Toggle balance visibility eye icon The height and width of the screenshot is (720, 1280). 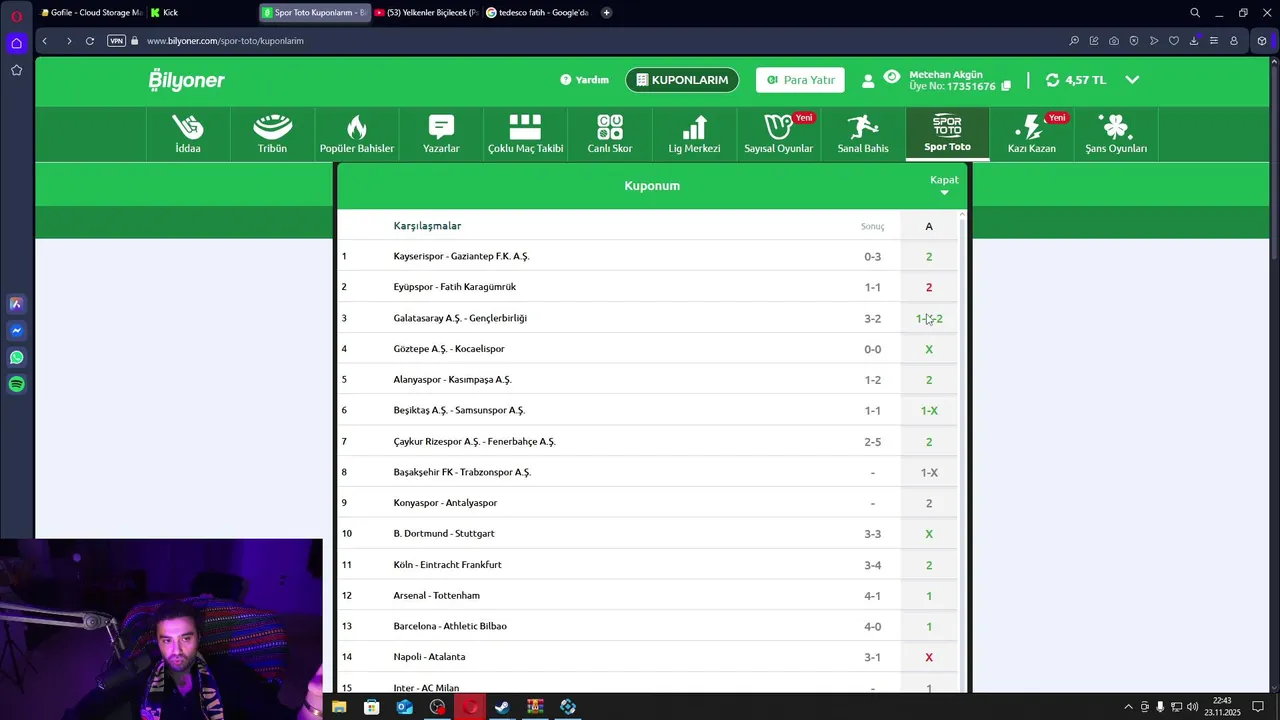point(892,76)
